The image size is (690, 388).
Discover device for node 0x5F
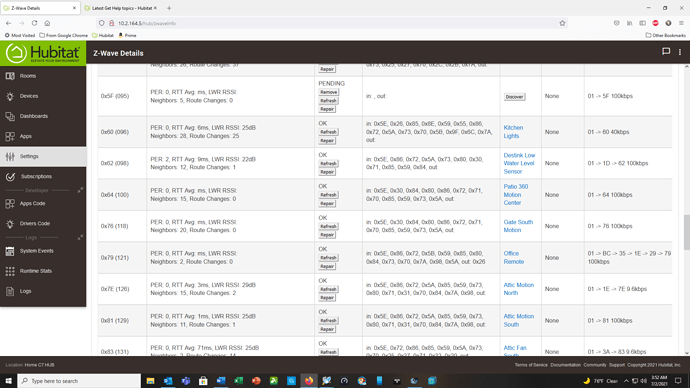[514, 97]
